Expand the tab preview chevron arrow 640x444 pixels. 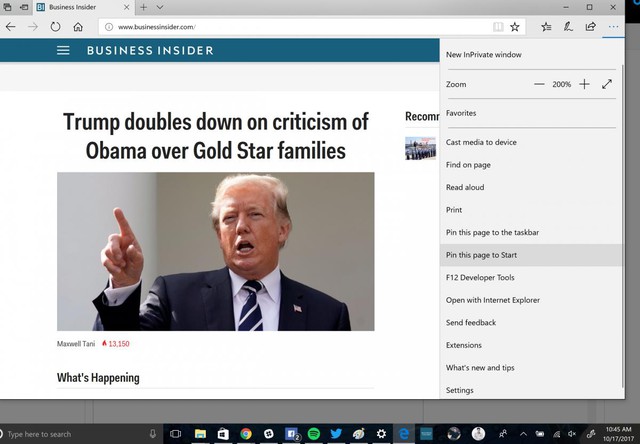tap(160, 7)
